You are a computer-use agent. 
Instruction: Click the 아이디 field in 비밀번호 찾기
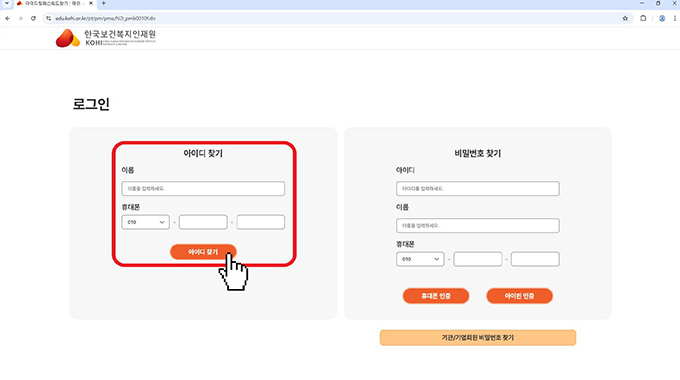[x=477, y=189]
